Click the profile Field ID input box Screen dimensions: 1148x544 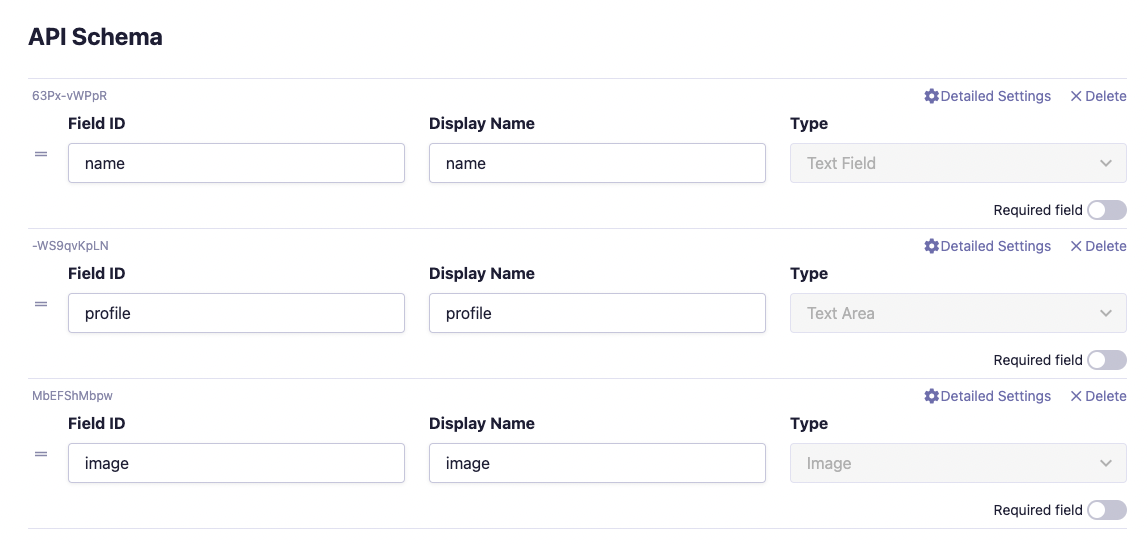pyautogui.click(x=236, y=313)
